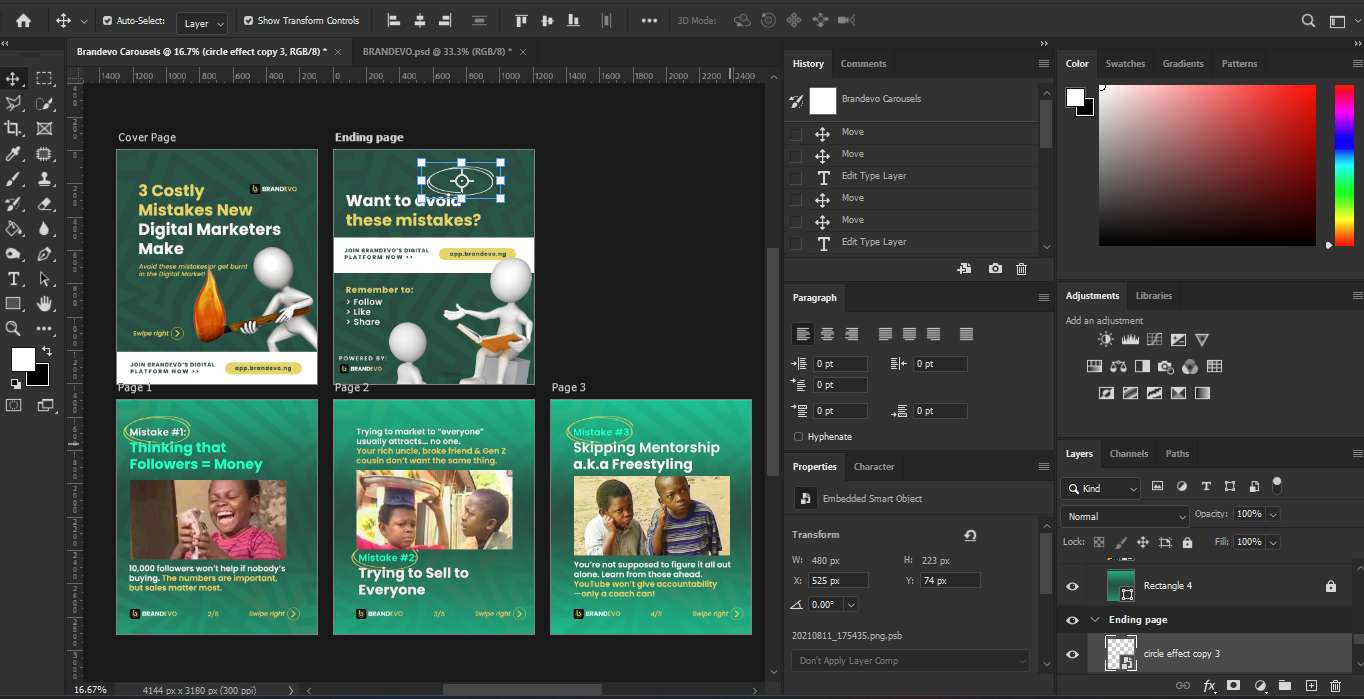The image size is (1364, 699).
Task: Open the Photoshop Home screen
Action: tap(23, 20)
